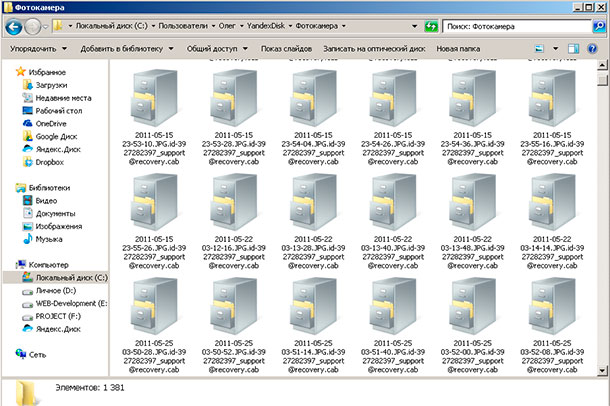This screenshot has width=610, height=406.
Task: Open 'Видео' library
Action: tap(40, 200)
